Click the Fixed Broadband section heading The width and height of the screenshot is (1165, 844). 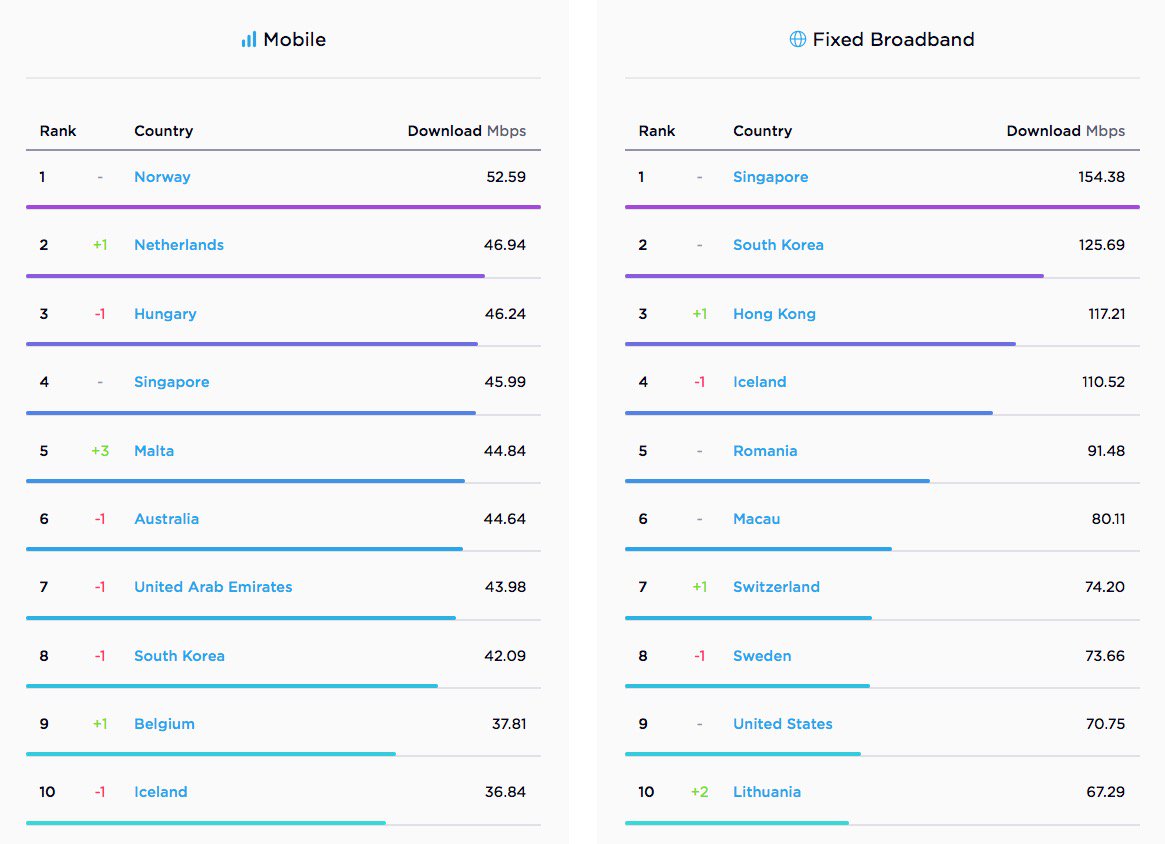click(x=893, y=40)
